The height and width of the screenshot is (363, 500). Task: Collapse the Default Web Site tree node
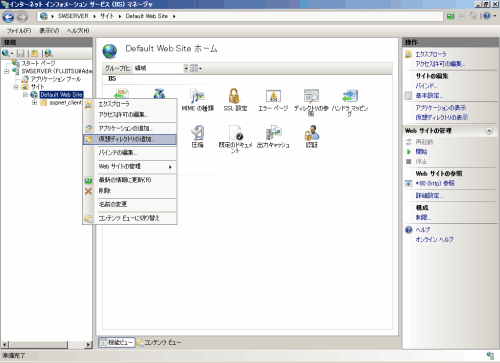(x=25, y=95)
